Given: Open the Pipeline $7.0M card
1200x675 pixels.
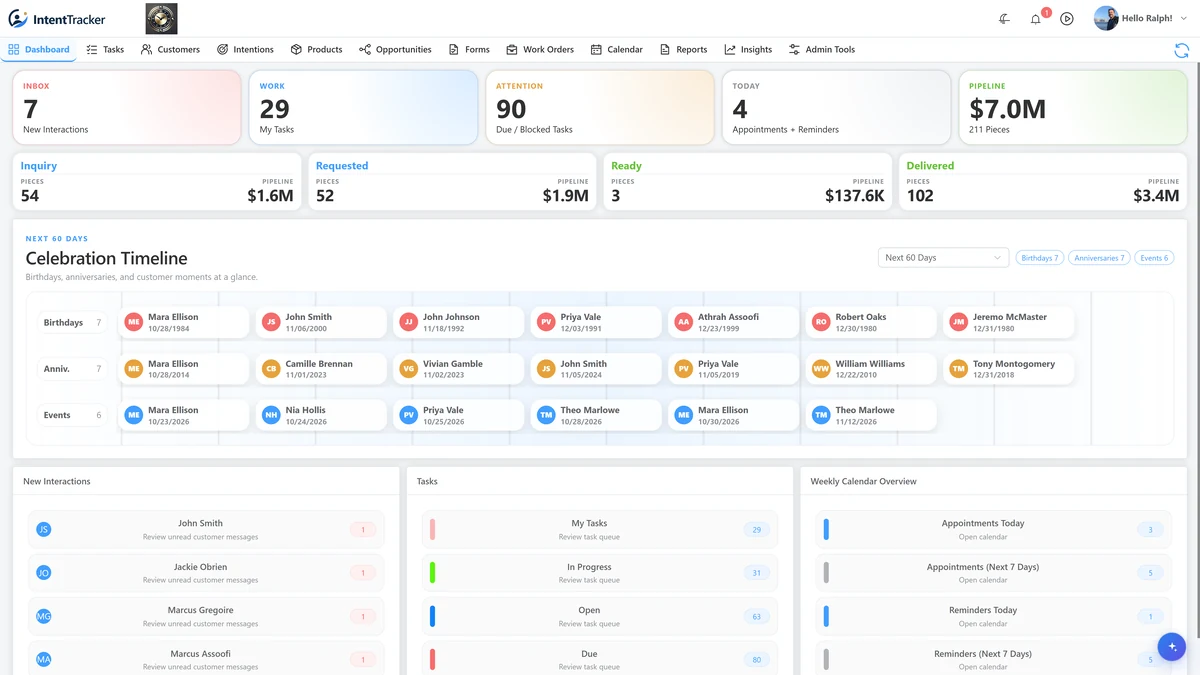Looking at the screenshot, I should pos(1073,107).
